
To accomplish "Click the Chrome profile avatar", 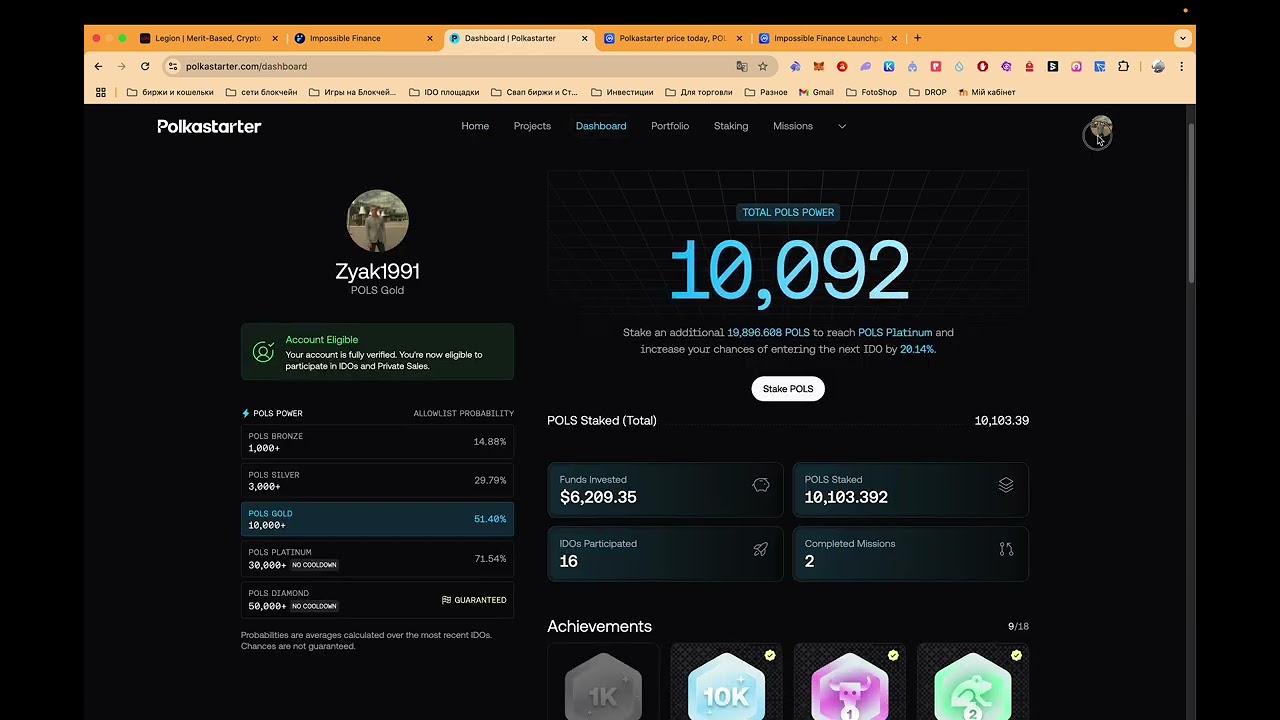I will click(1158, 66).
